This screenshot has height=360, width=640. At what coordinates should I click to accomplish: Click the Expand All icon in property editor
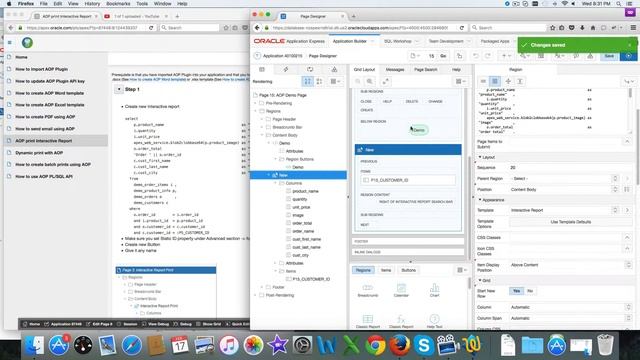pyautogui.click(x=520, y=81)
